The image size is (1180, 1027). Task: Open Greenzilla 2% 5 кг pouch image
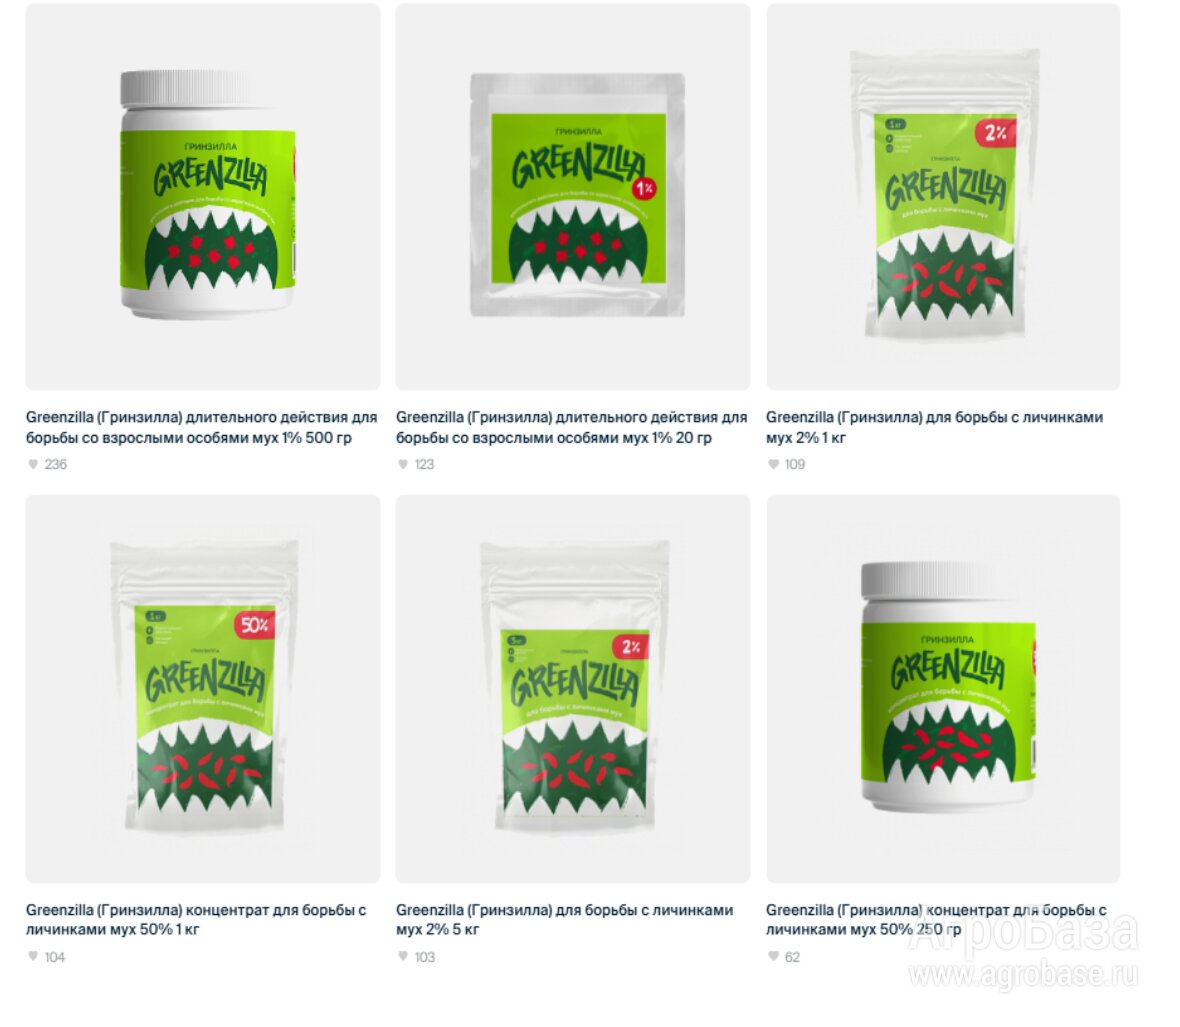[x=573, y=689]
